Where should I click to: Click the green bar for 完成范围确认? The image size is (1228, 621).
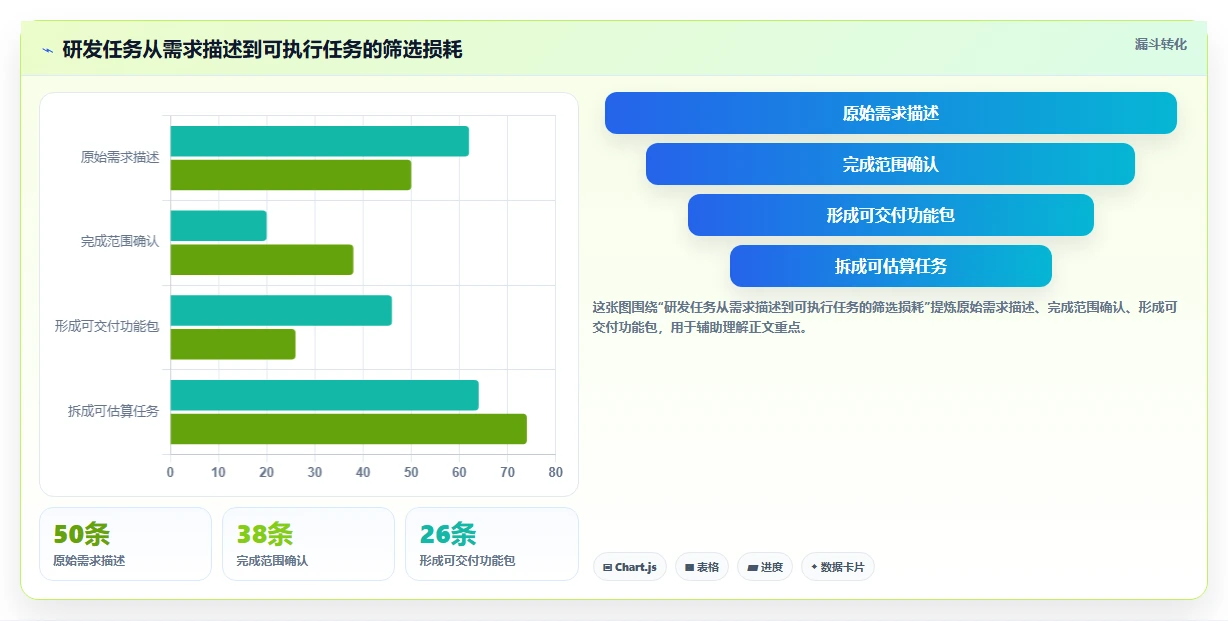point(261,260)
